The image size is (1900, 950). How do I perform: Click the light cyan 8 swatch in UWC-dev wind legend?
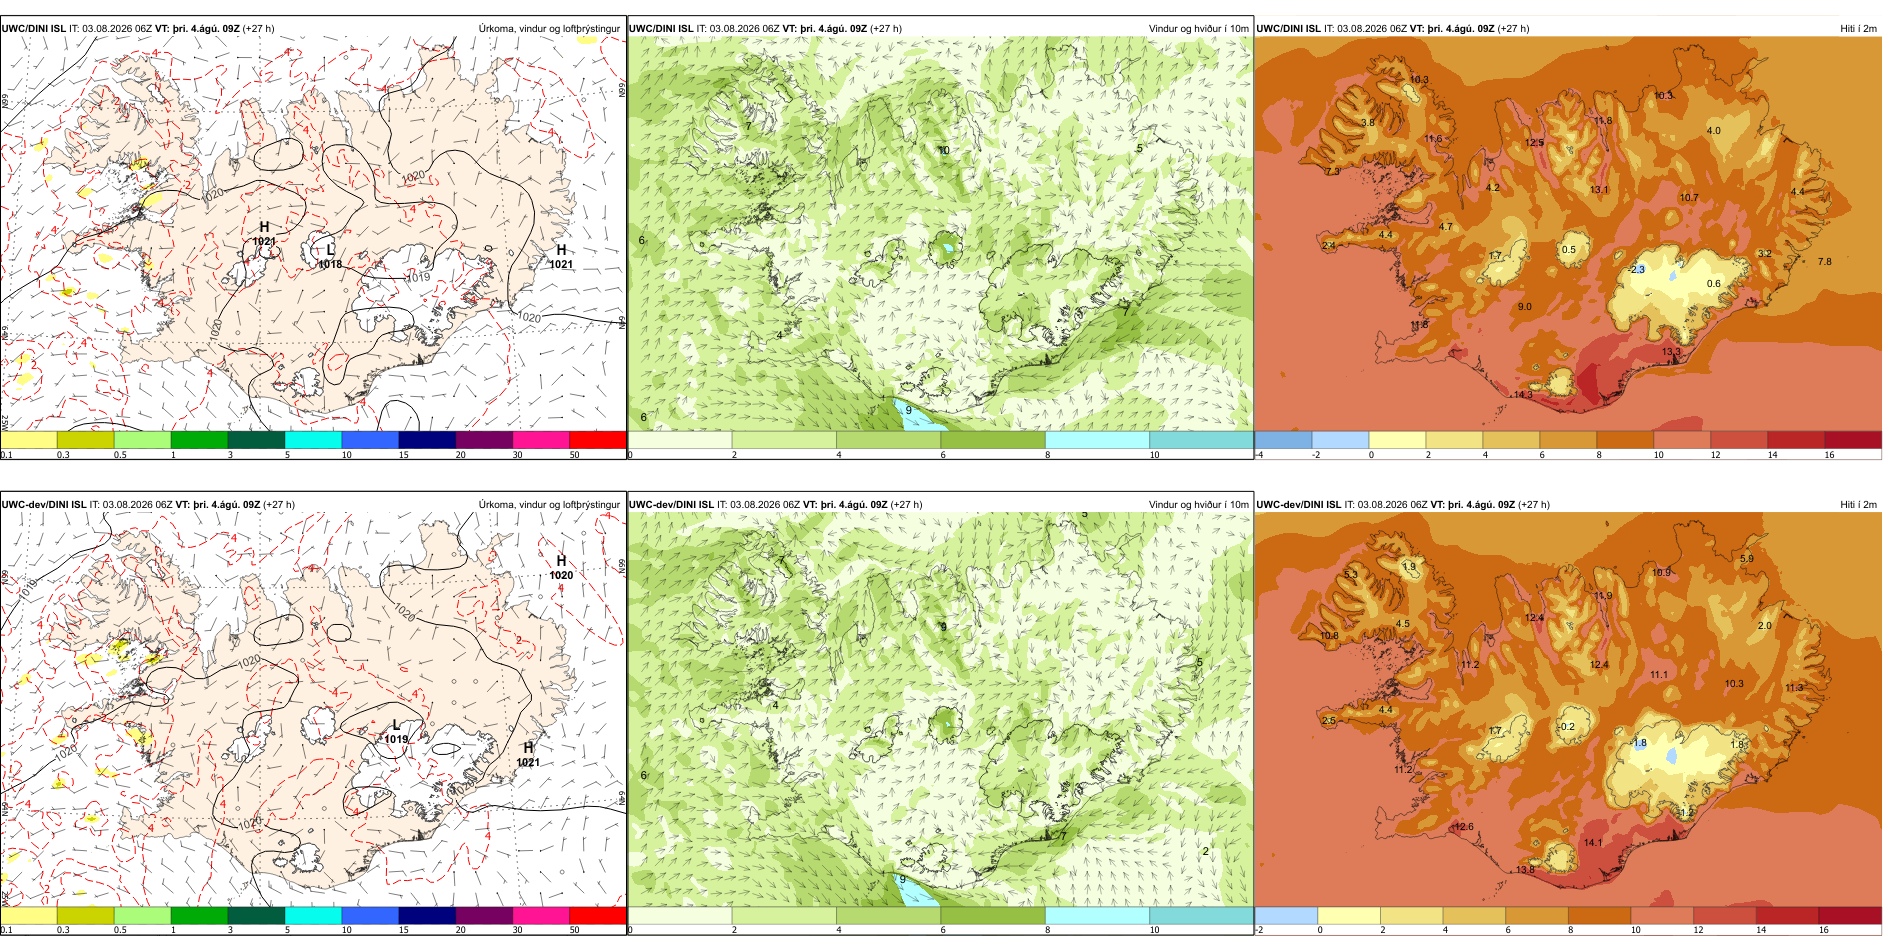pyautogui.click(x=1097, y=915)
